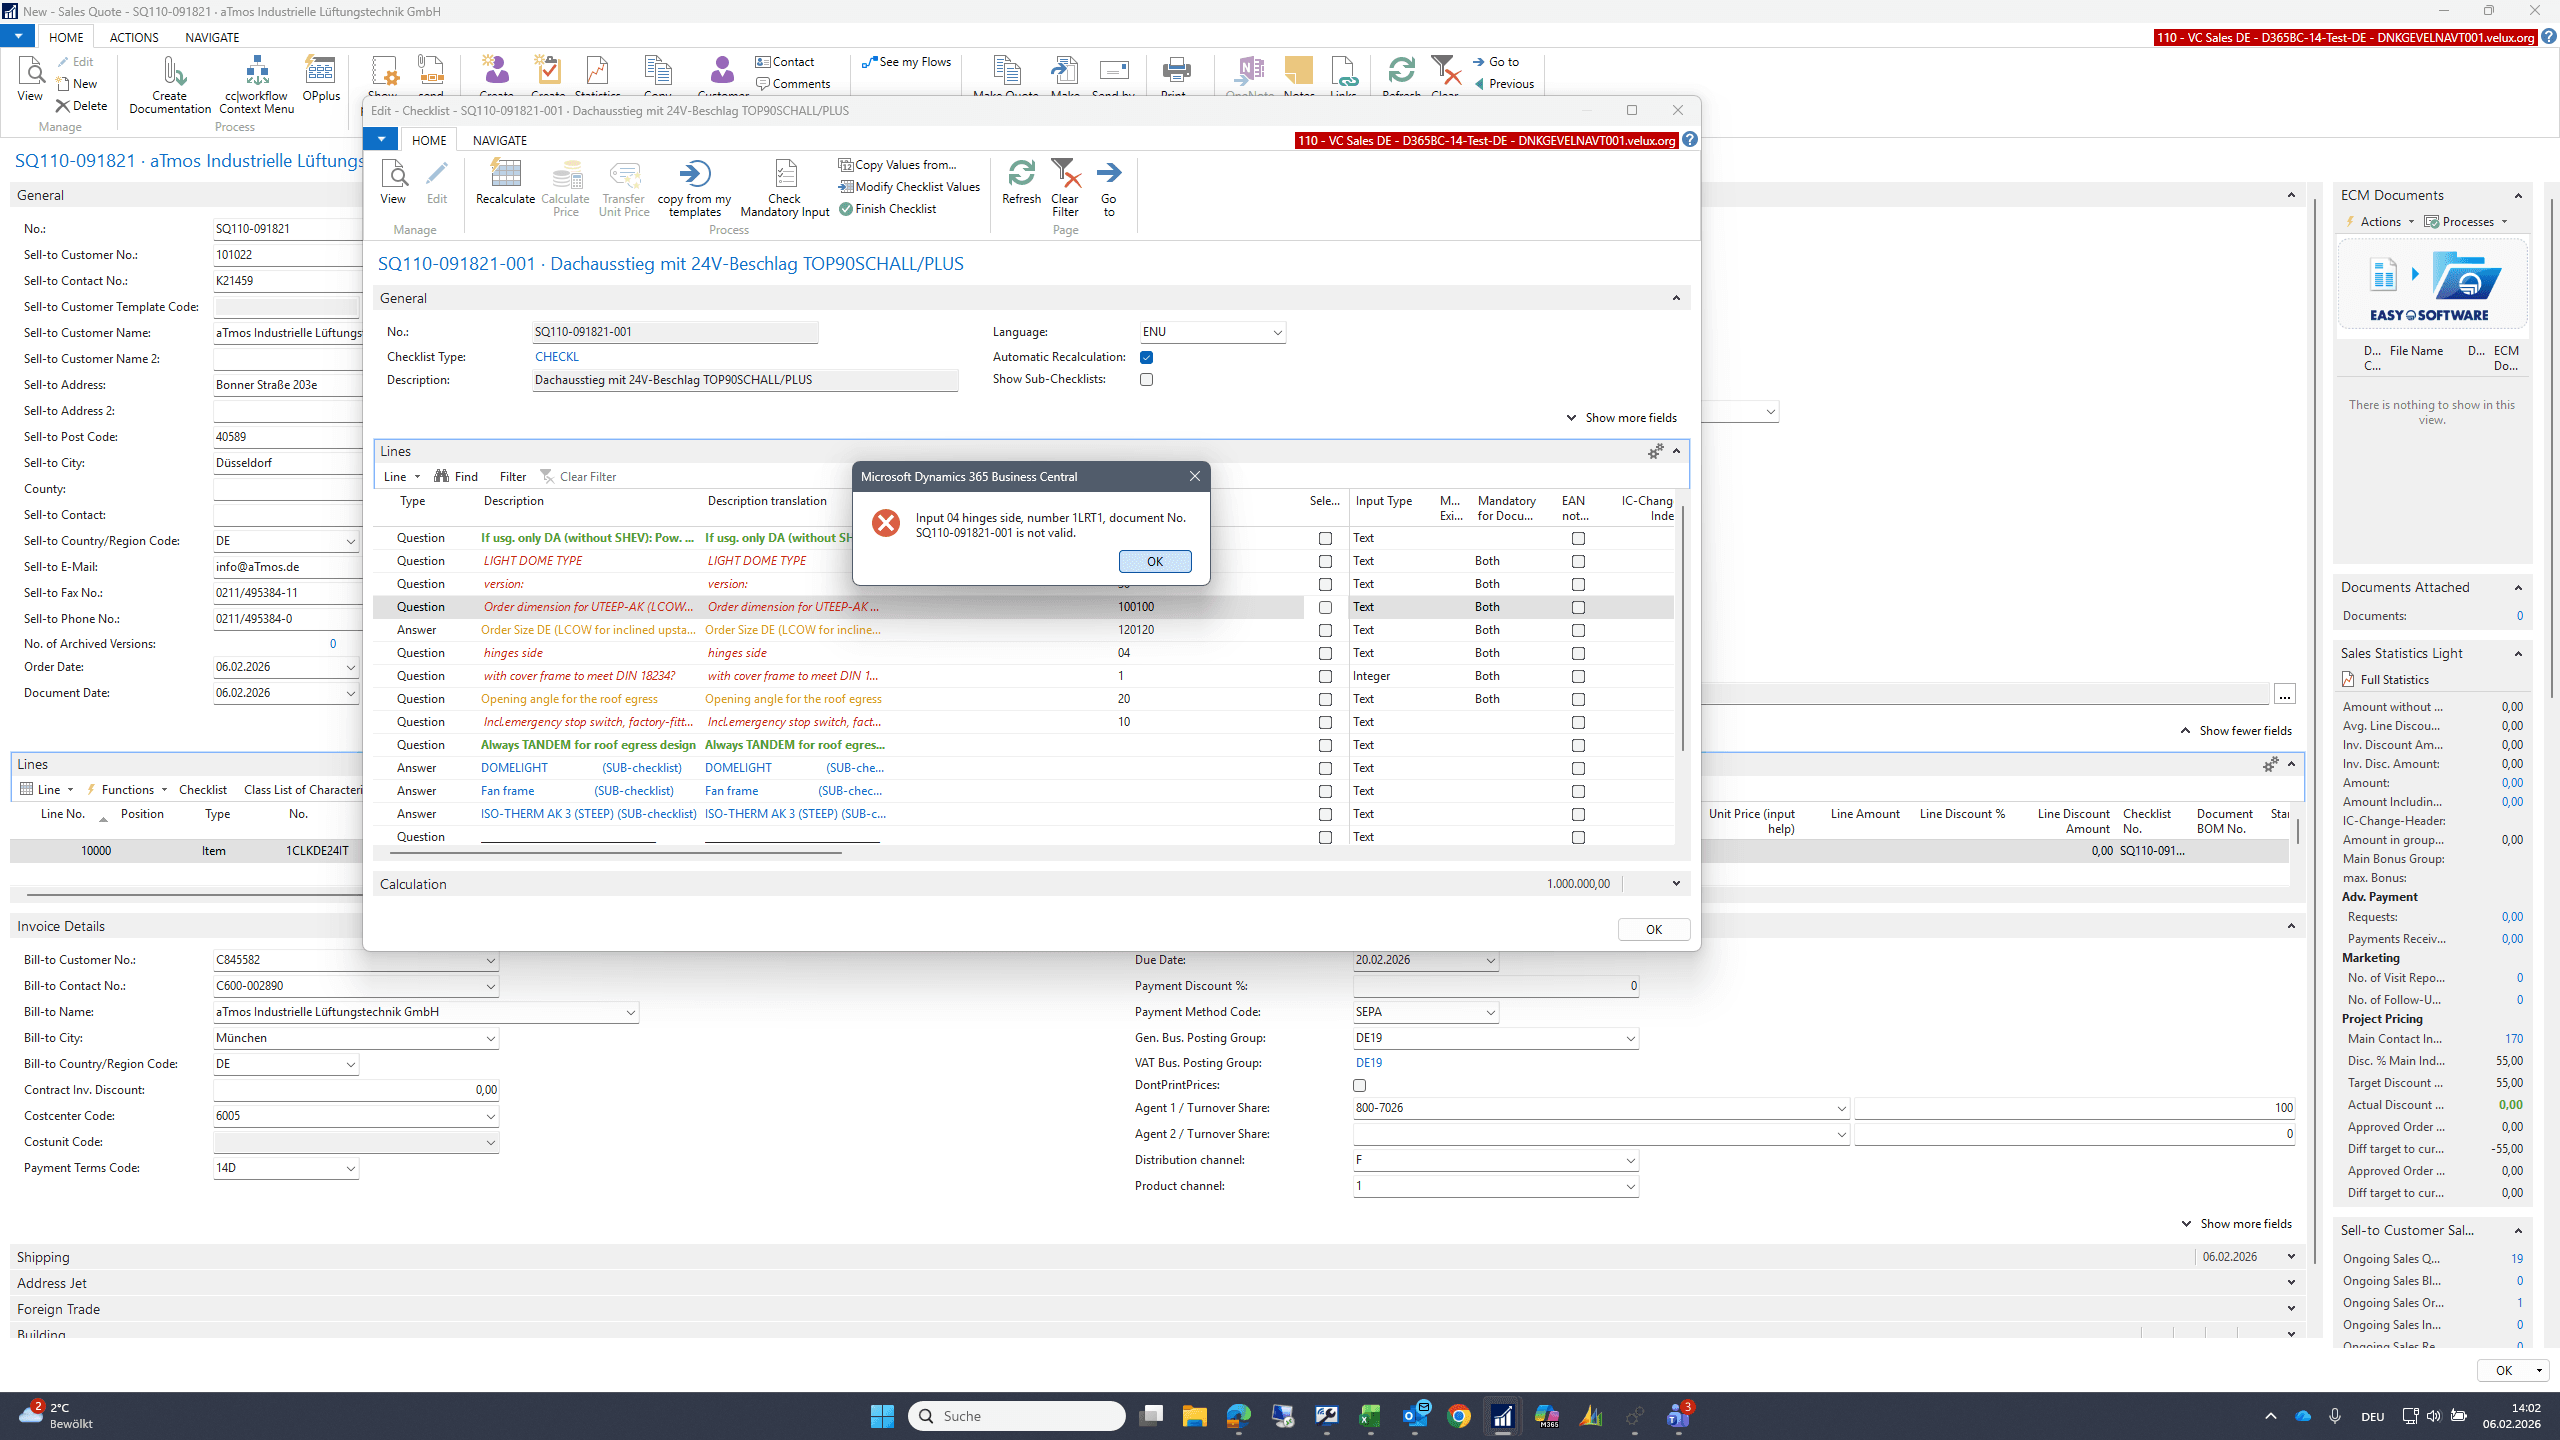
Task: Enable the Show Sub-Checklists checkbox
Action: pos(1147,380)
